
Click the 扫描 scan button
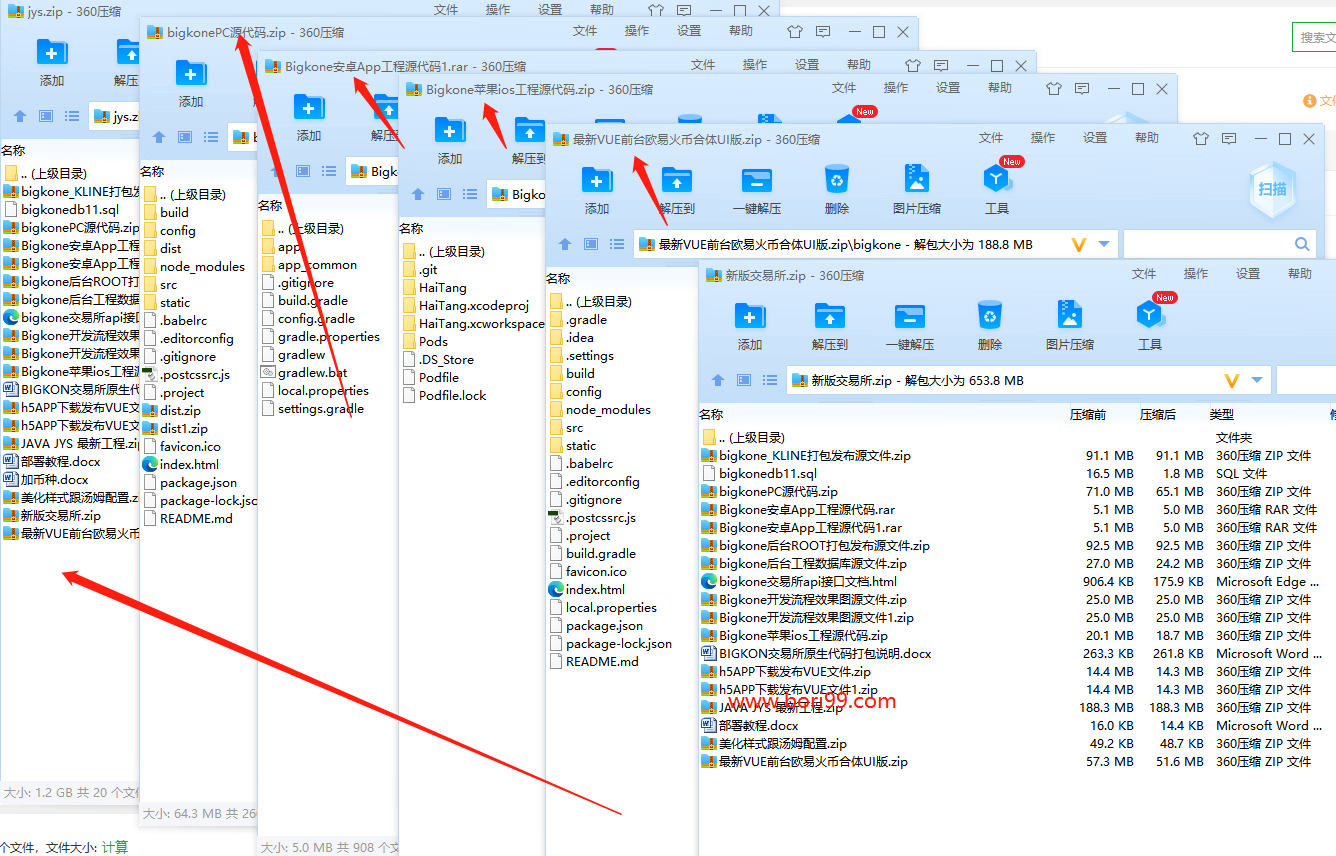(x=1272, y=188)
